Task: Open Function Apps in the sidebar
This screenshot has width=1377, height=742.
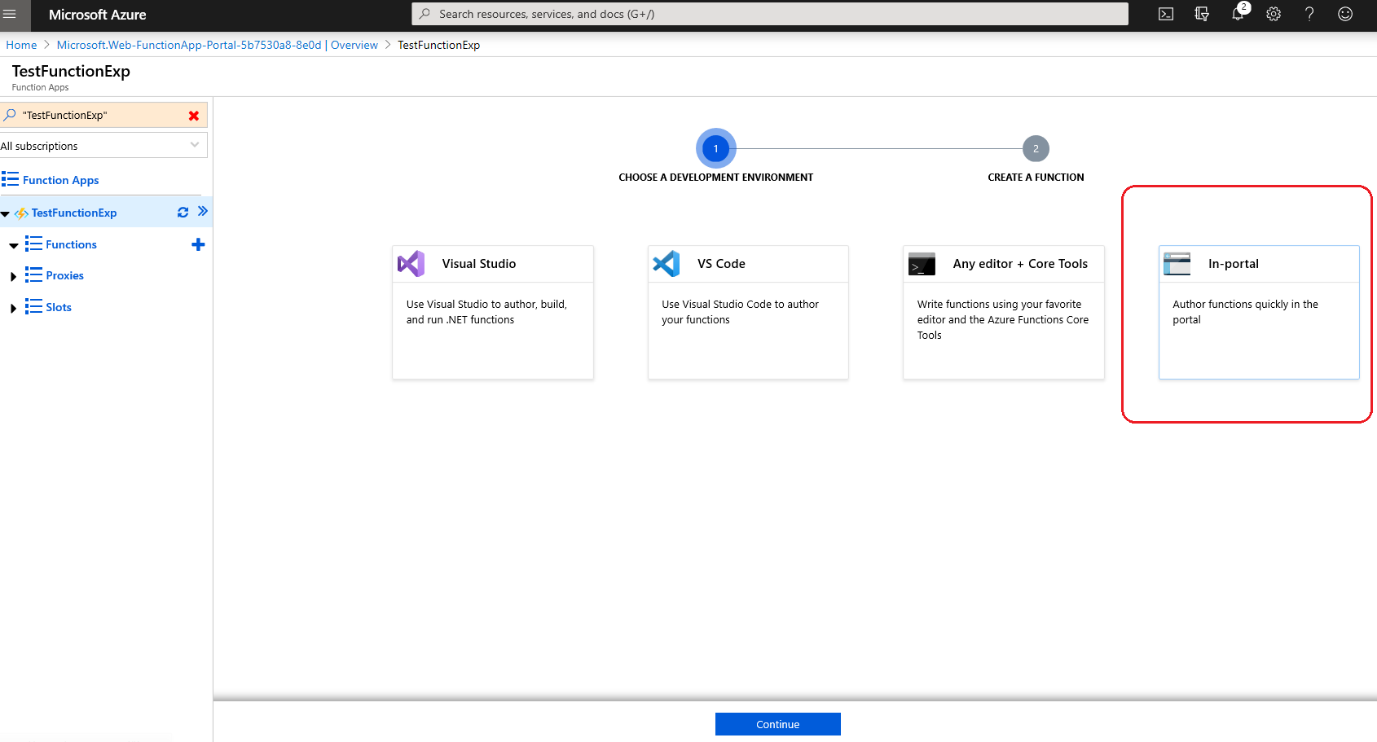Action: [61, 180]
